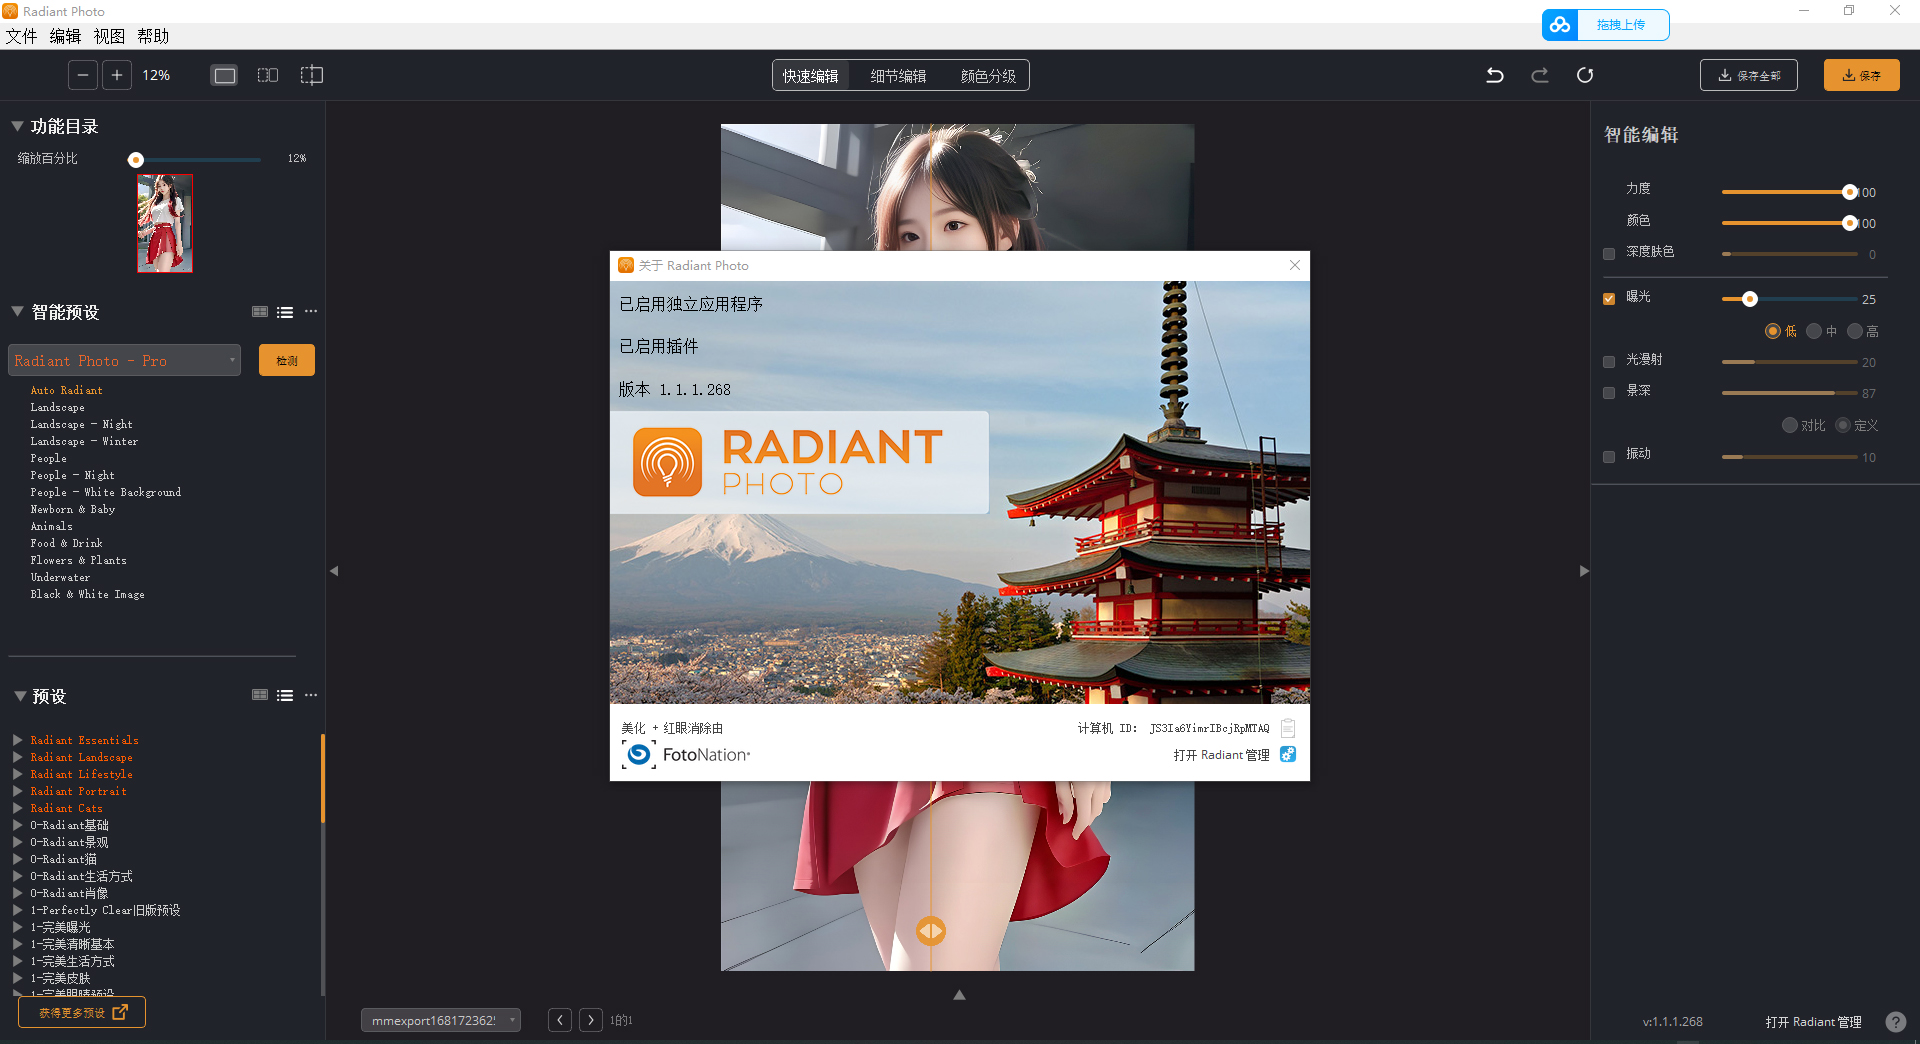Open the 文件 menu
The width and height of the screenshot is (1920, 1044).
coord(21,36)
